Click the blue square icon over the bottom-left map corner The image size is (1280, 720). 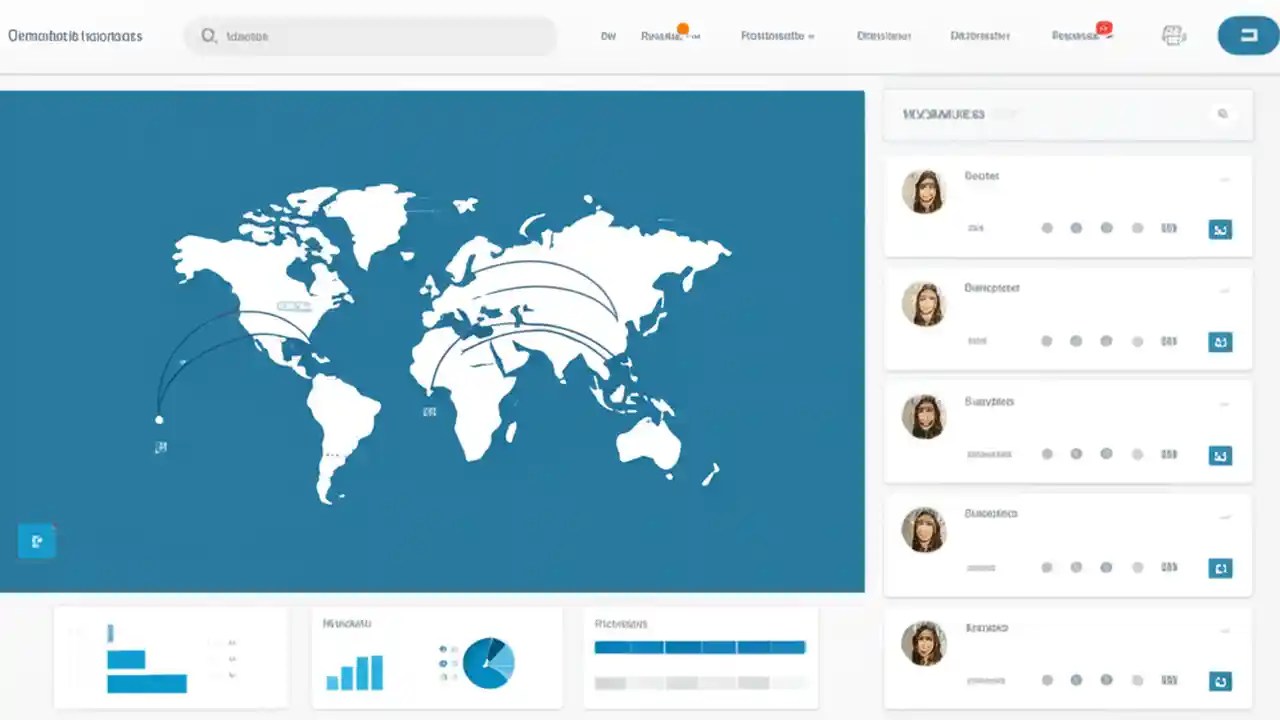[36, 541]
